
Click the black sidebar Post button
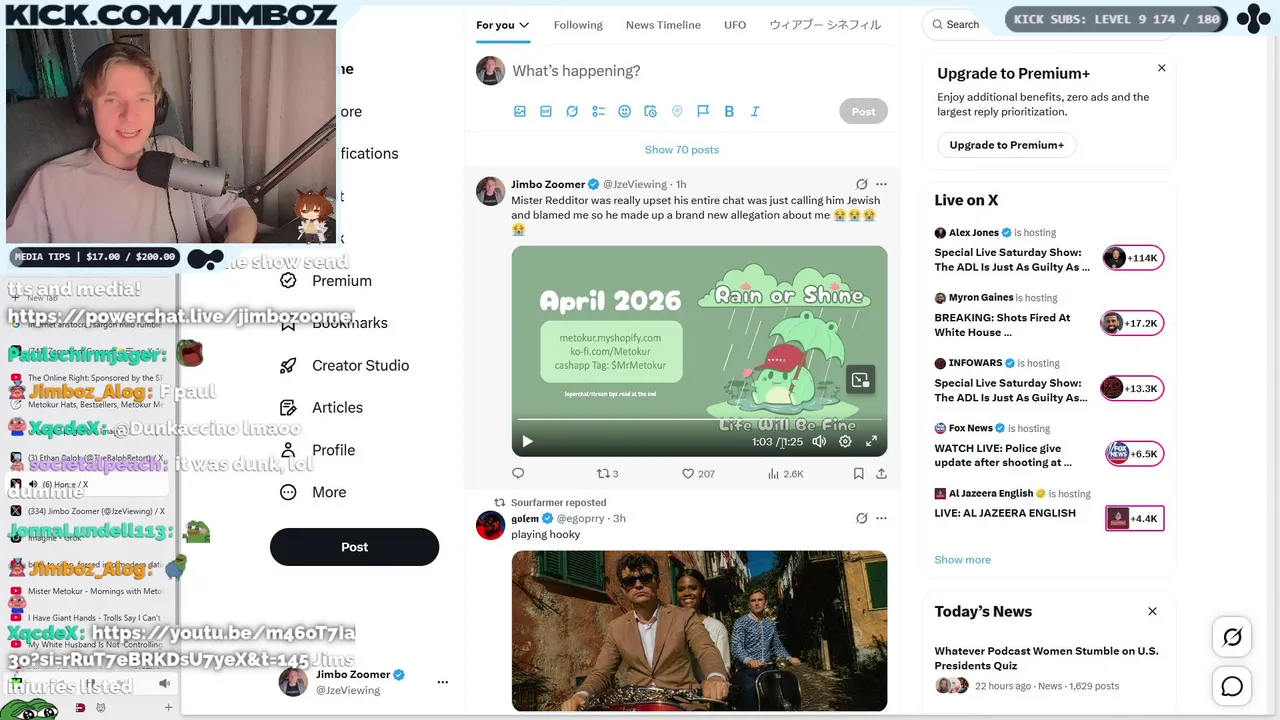354,547
